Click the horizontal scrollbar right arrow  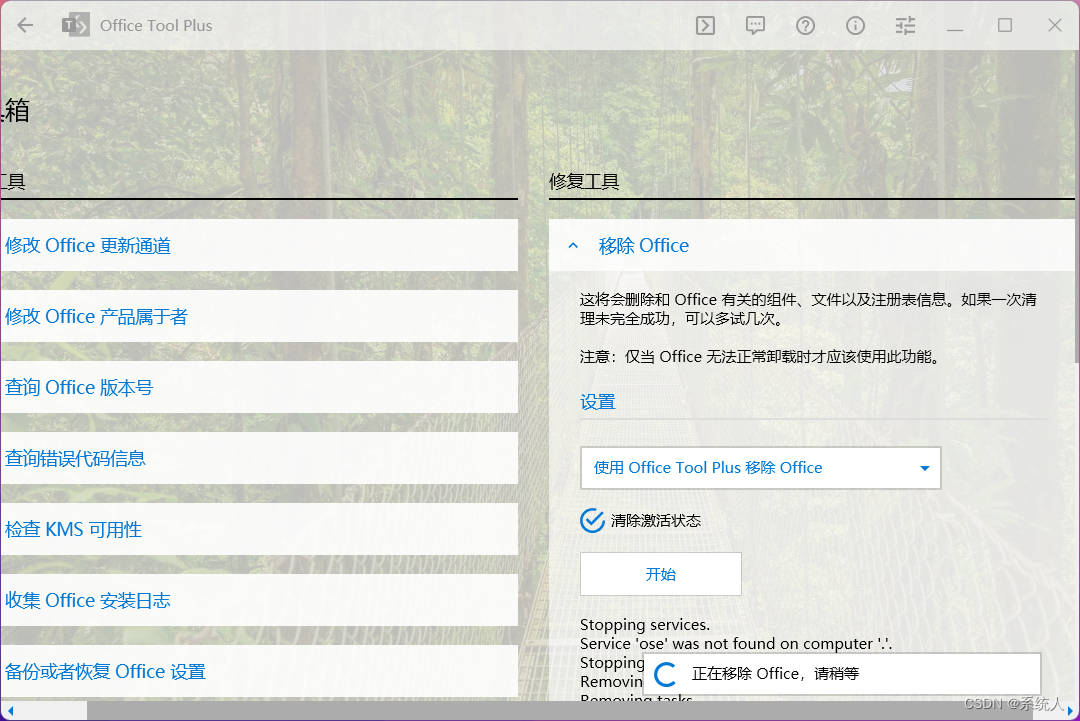point(1069,710)
